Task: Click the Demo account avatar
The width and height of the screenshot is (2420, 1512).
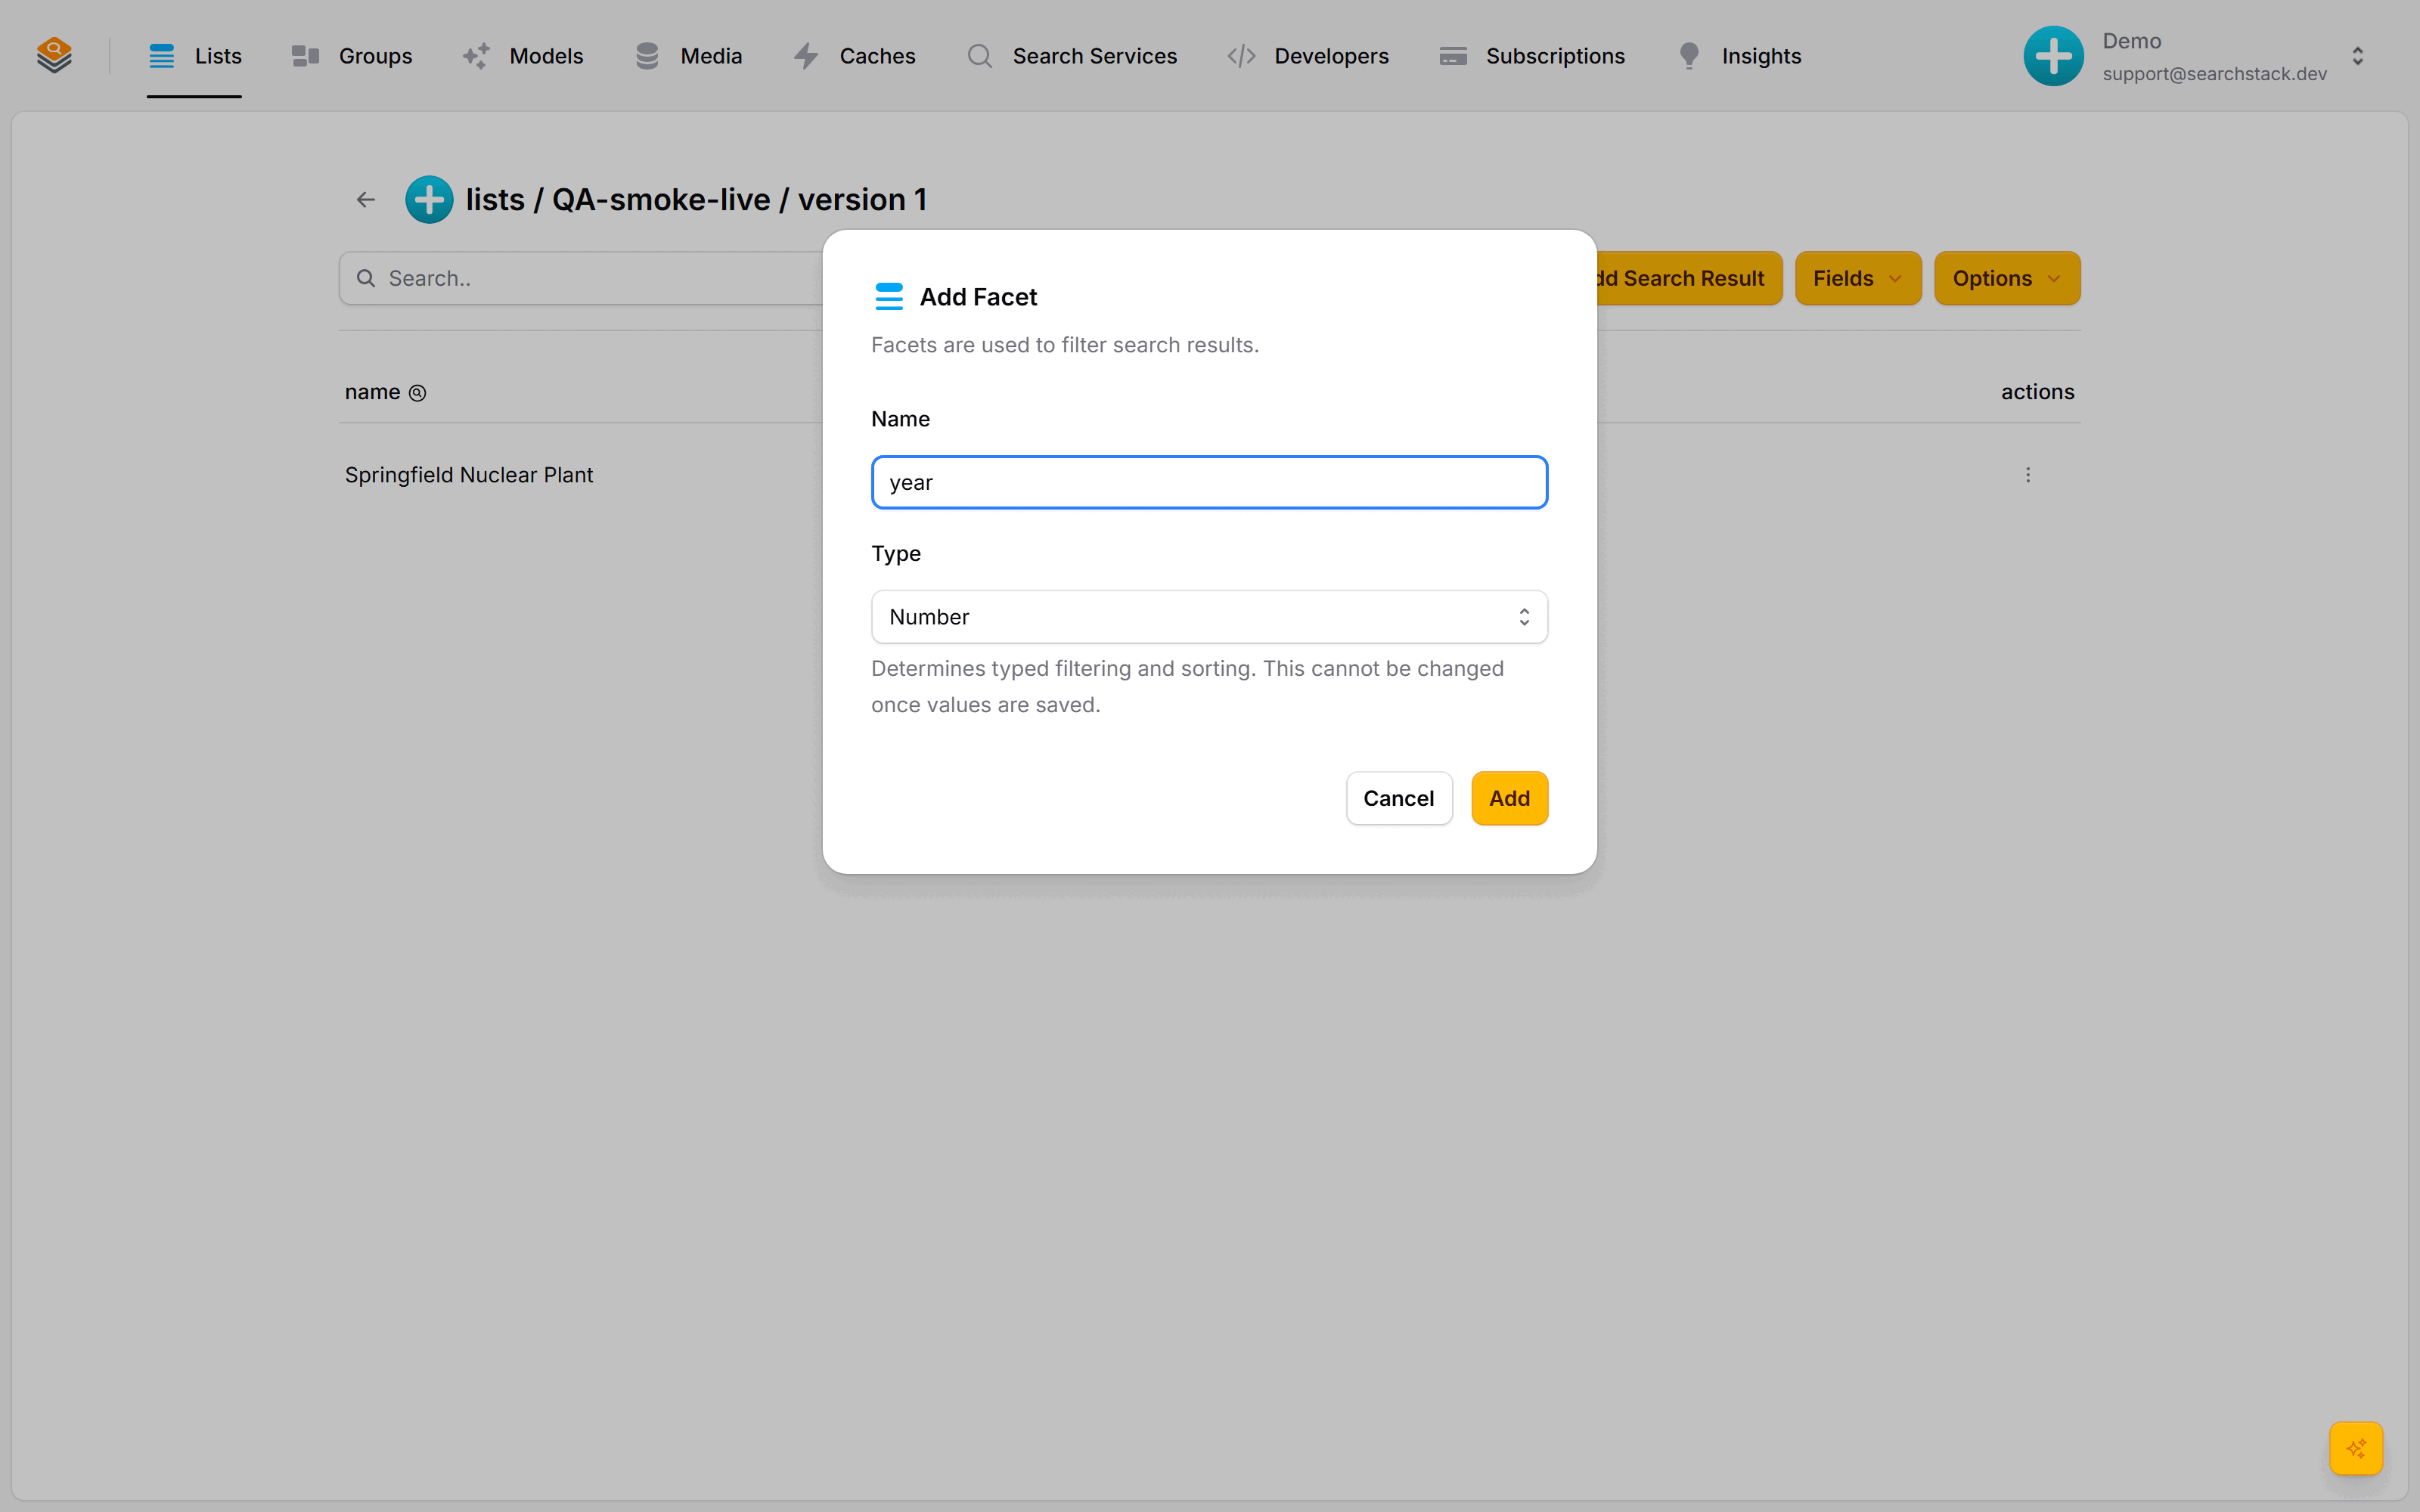Action: [2053, 56]
